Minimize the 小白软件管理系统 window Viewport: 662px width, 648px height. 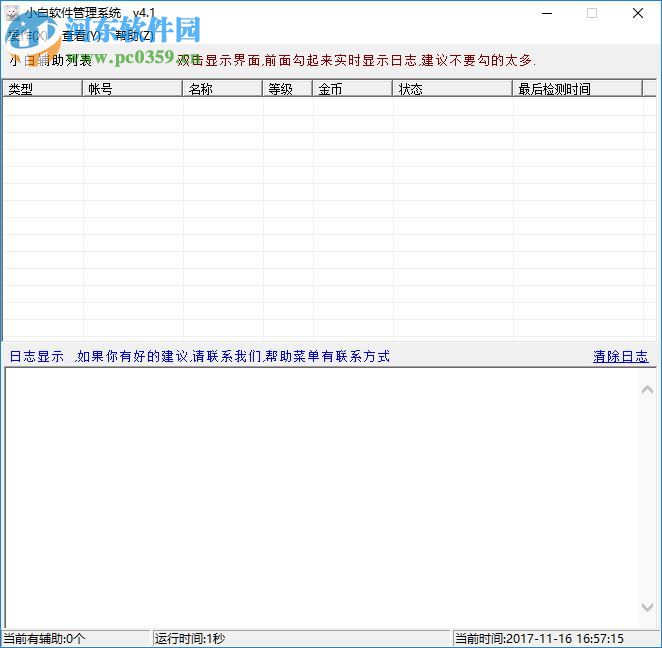click(547, 13)
